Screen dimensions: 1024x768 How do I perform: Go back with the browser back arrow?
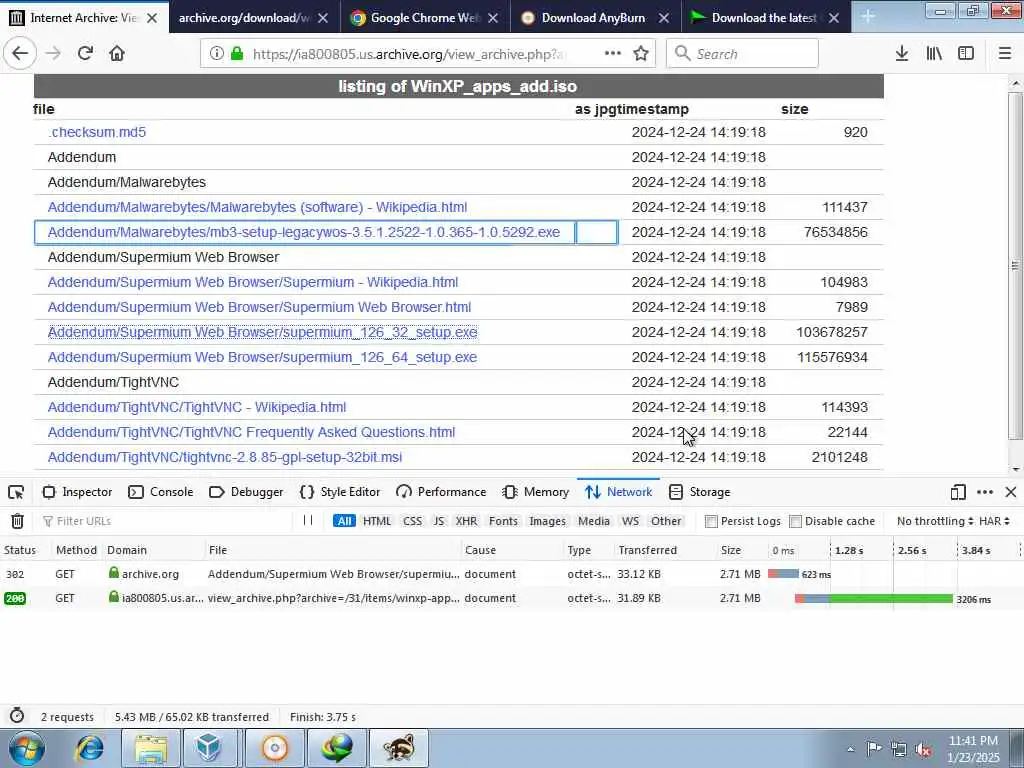click(20, 54)
